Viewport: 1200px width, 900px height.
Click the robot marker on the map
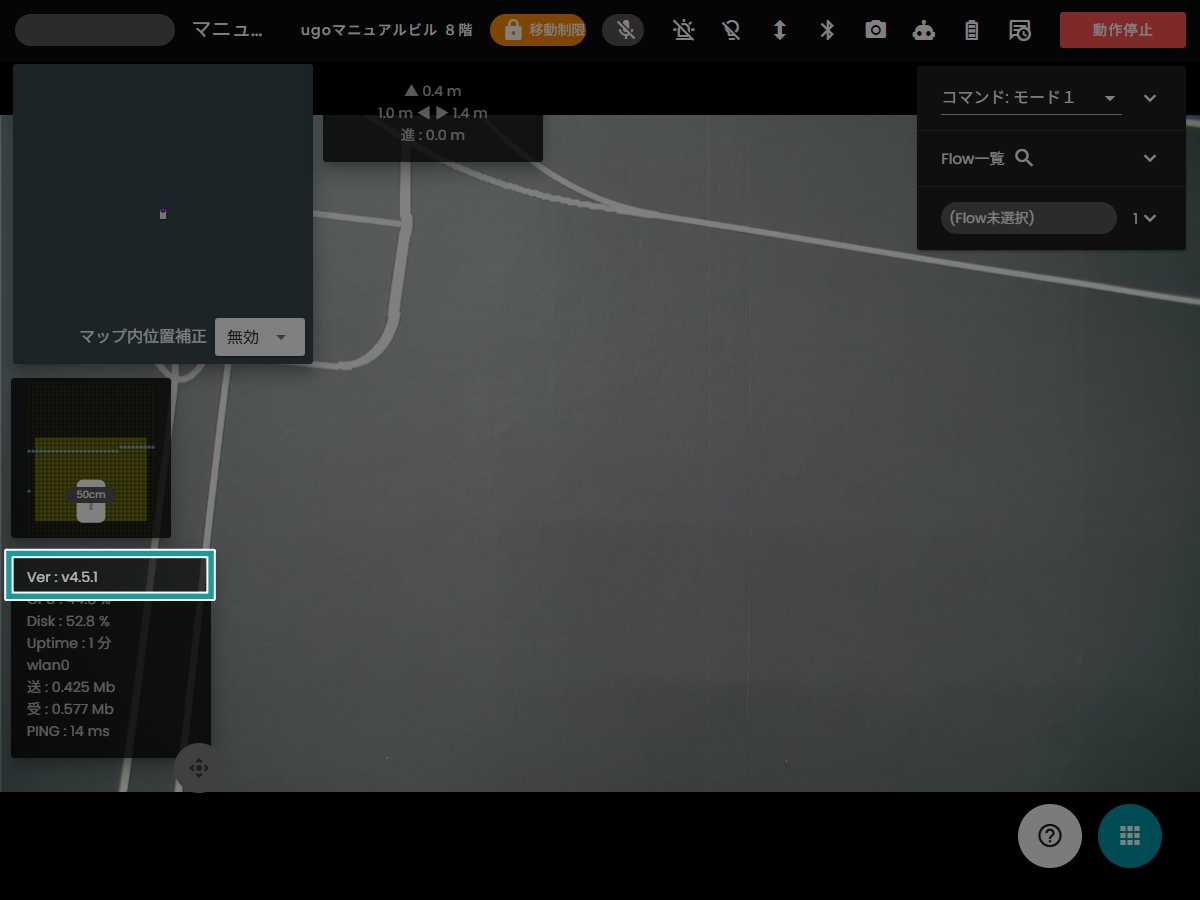coord(163,213)
